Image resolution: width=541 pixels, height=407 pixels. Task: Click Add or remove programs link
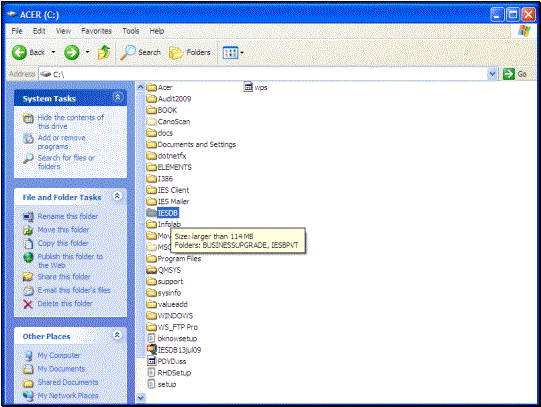coord(62,142)
